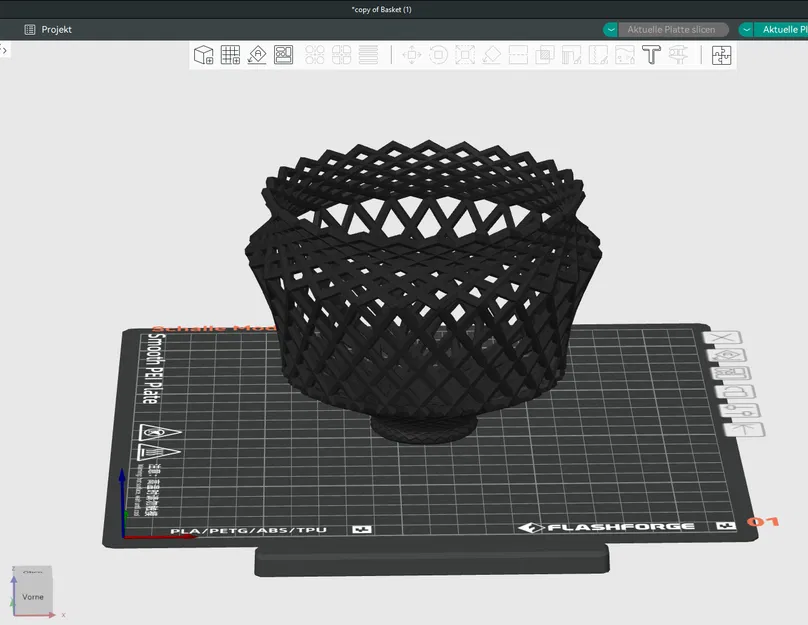The width and height of the screenshot is (808, 625).
Task: Click the grid menu icon beside Projekt
Action: click(29, 29)
